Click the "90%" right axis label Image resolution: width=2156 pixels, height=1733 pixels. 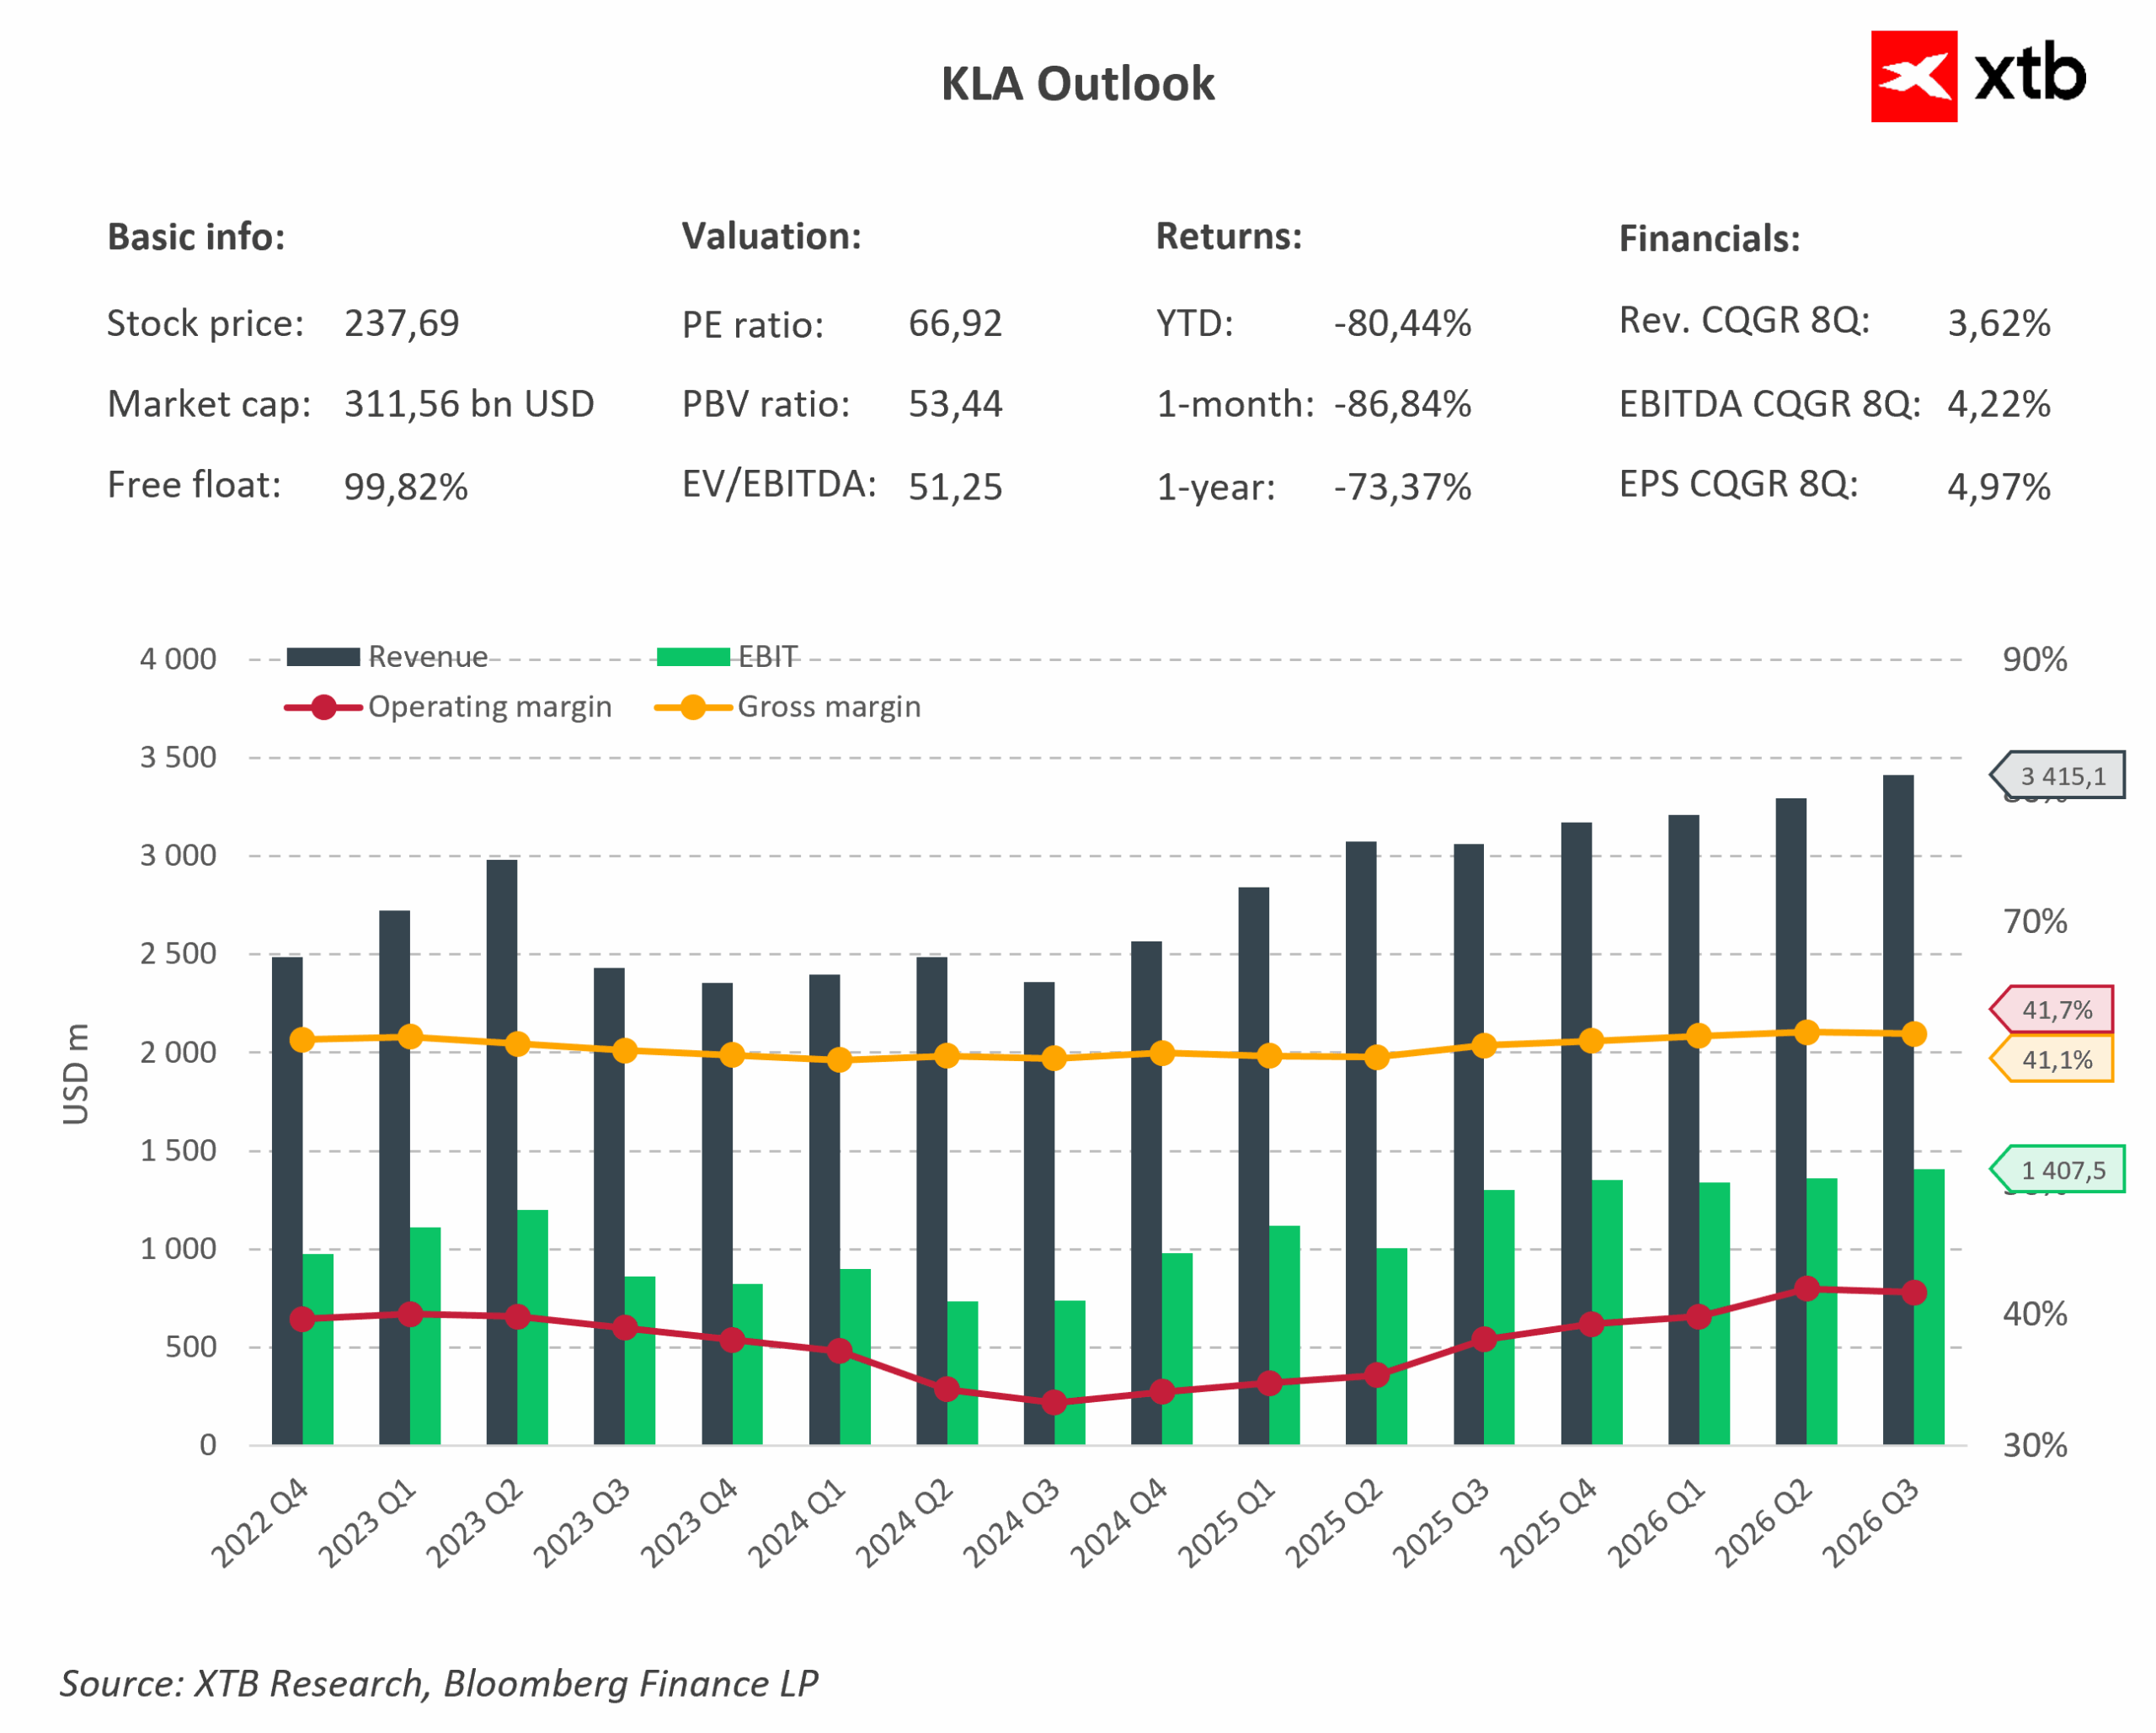[2035, 660]
